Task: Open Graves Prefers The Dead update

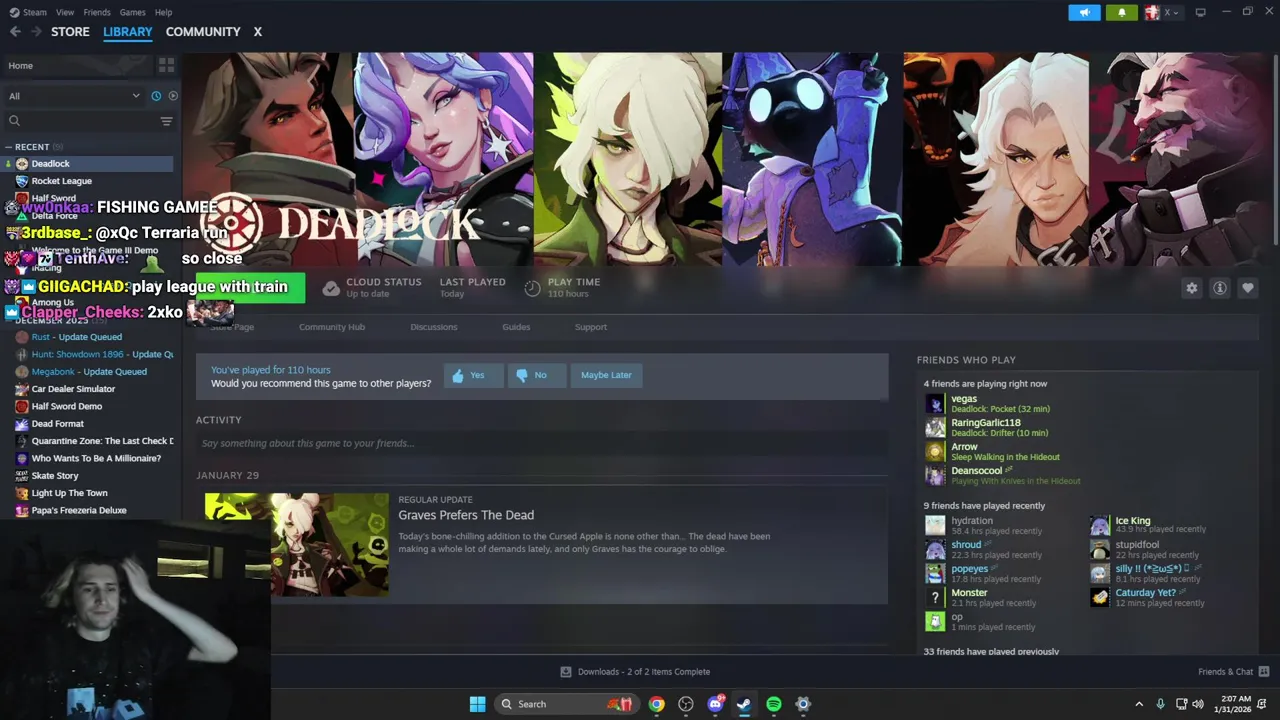Action: (466, 515)
